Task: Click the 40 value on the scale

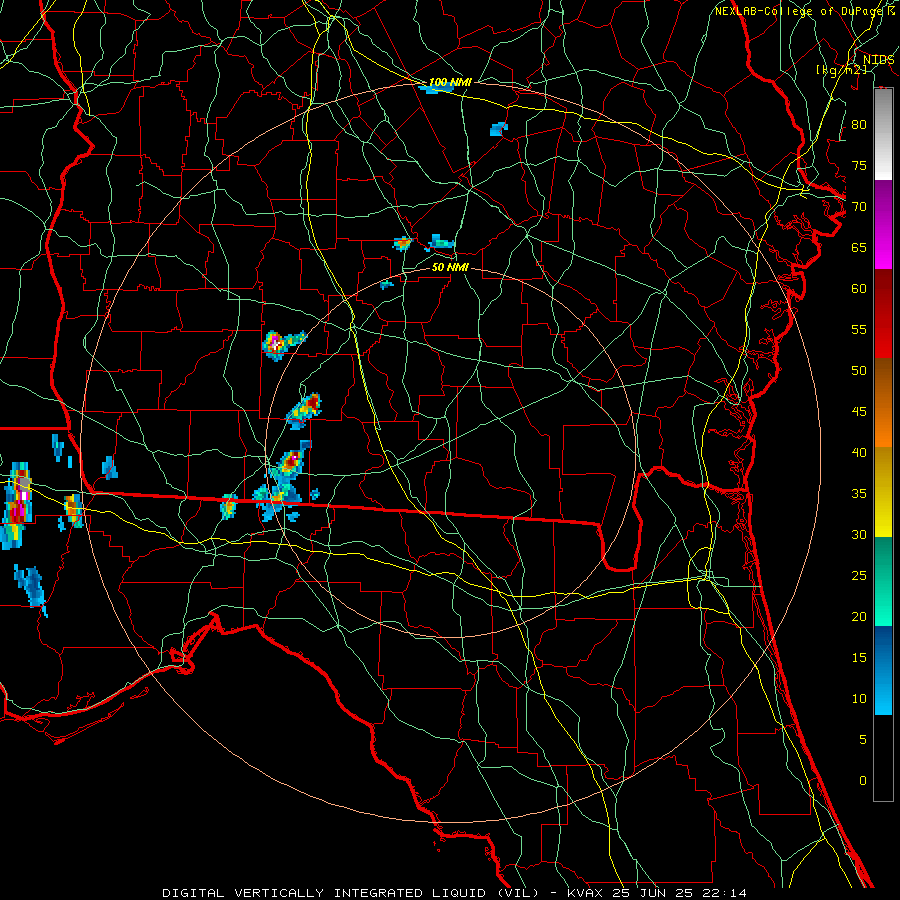Action: [859, 453]
